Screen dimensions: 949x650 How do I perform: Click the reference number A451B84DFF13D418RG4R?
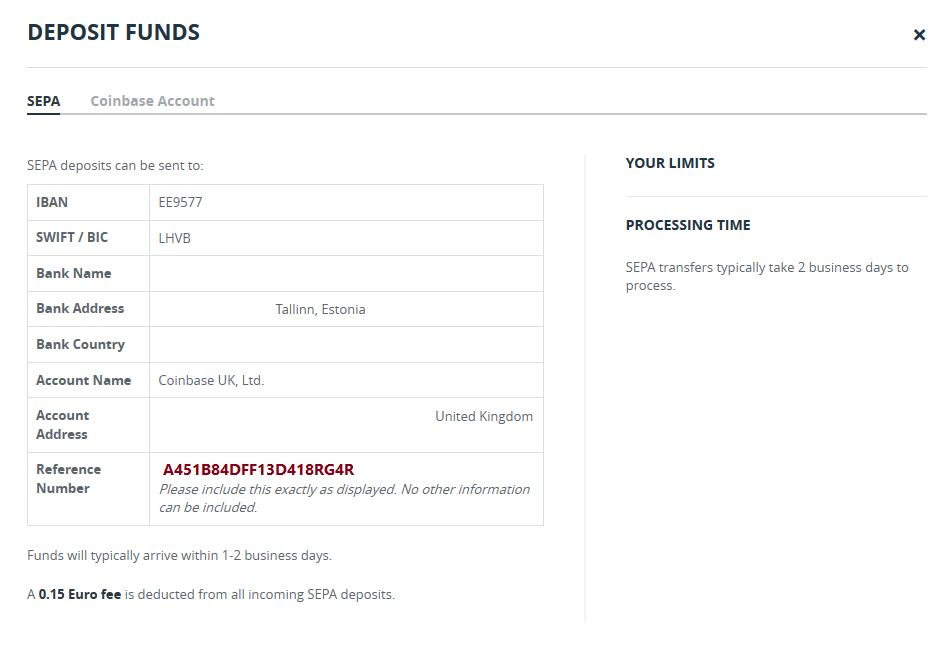(x=259, y=470)
